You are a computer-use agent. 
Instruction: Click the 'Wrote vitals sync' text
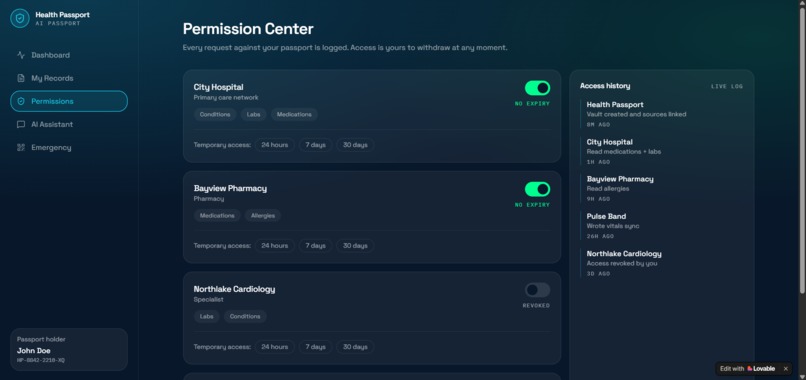tap(613, 226)
